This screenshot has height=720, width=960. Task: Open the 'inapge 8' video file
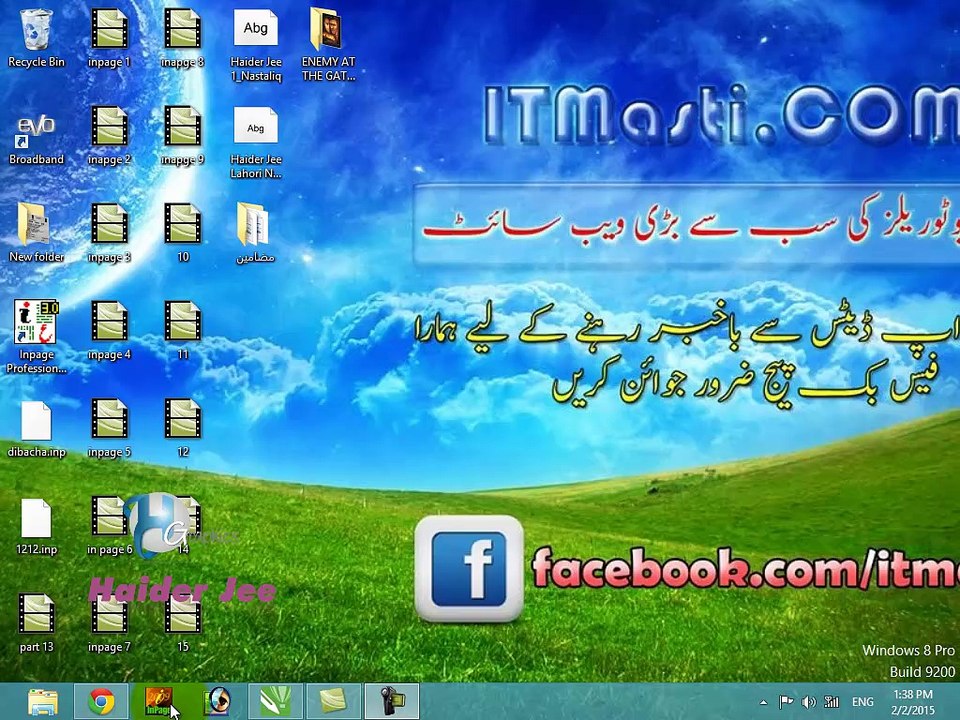point(182,38)
